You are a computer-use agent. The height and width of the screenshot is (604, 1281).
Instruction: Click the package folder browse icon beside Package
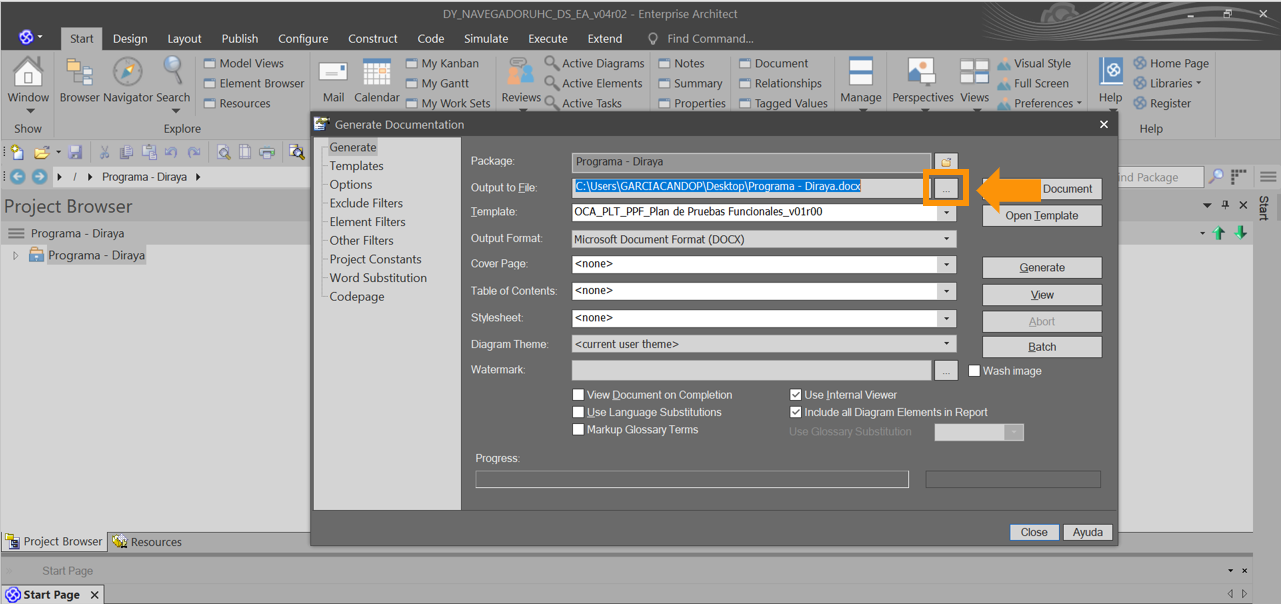click(x=946, y=162)
